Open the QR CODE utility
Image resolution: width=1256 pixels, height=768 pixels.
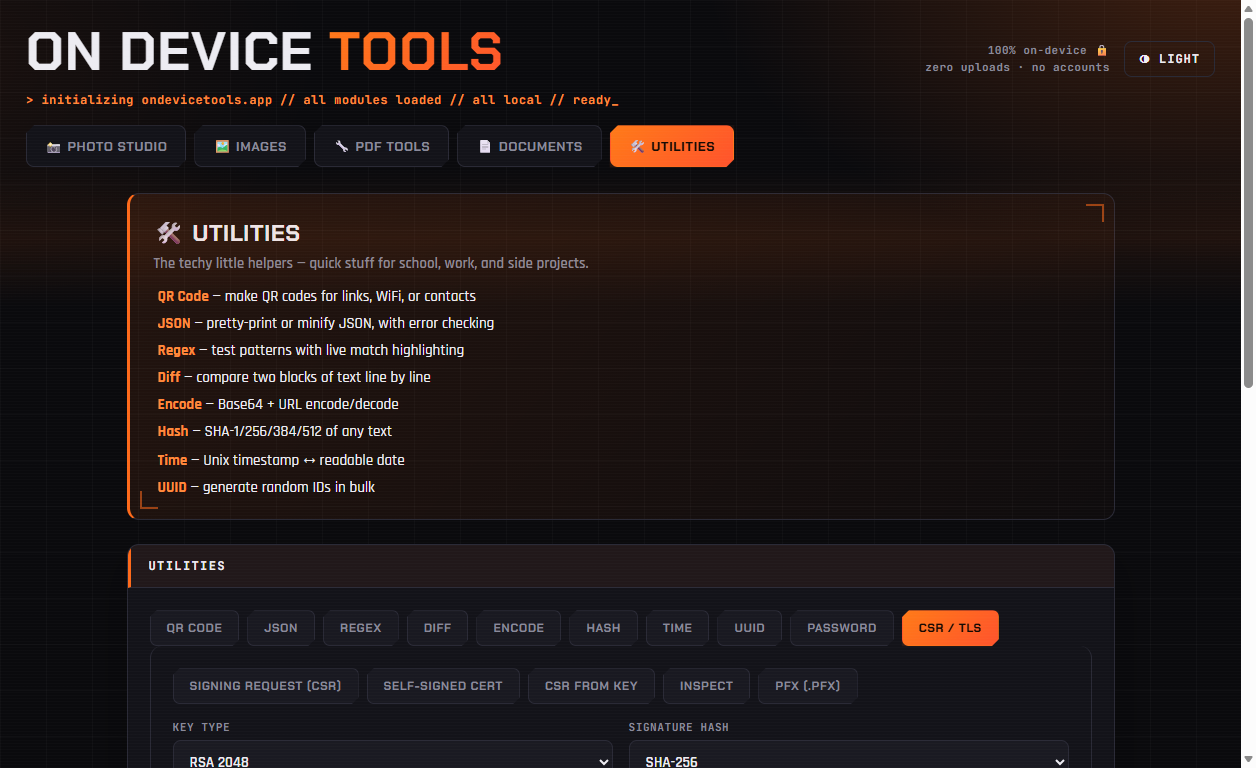point(194,628)
